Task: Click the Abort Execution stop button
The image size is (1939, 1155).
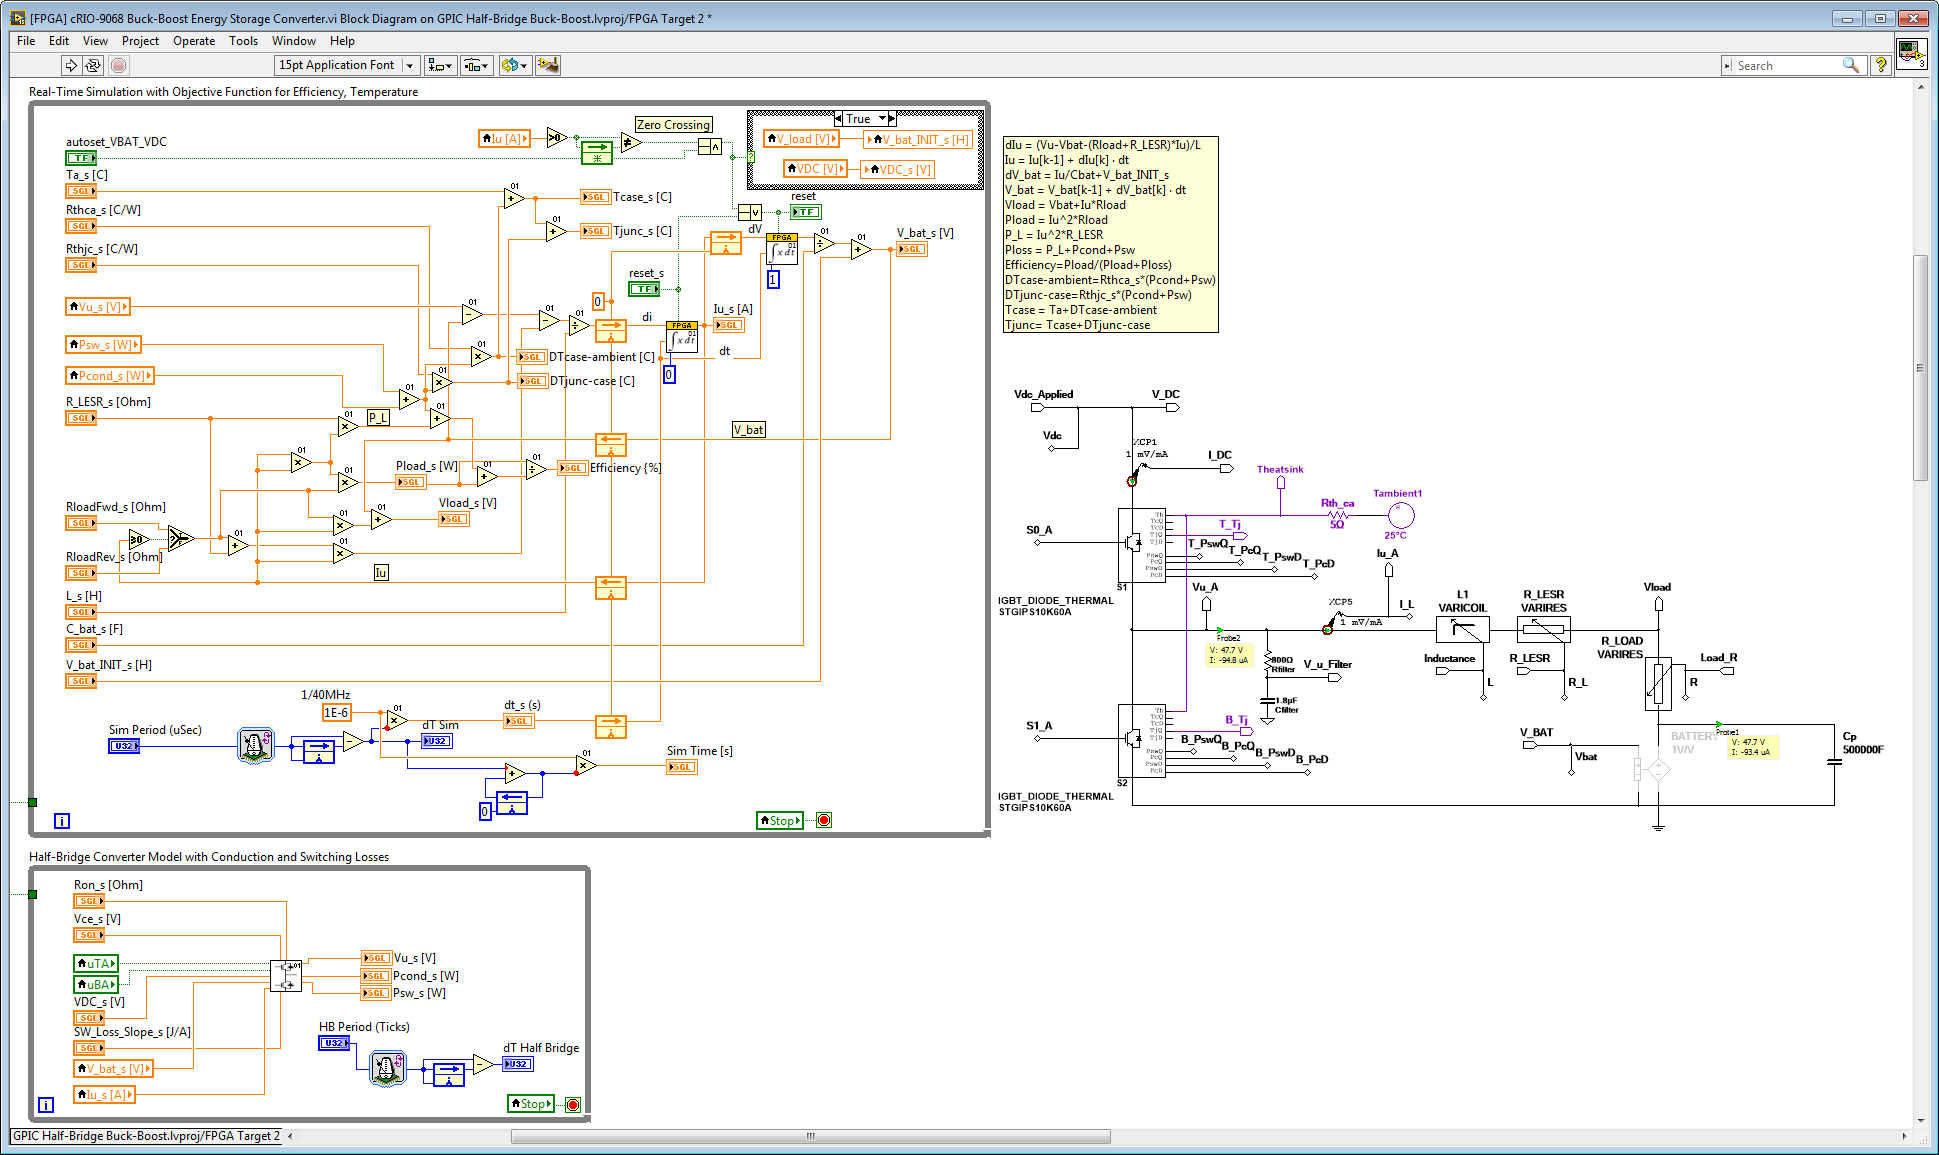Action: (x=118, y=65)
